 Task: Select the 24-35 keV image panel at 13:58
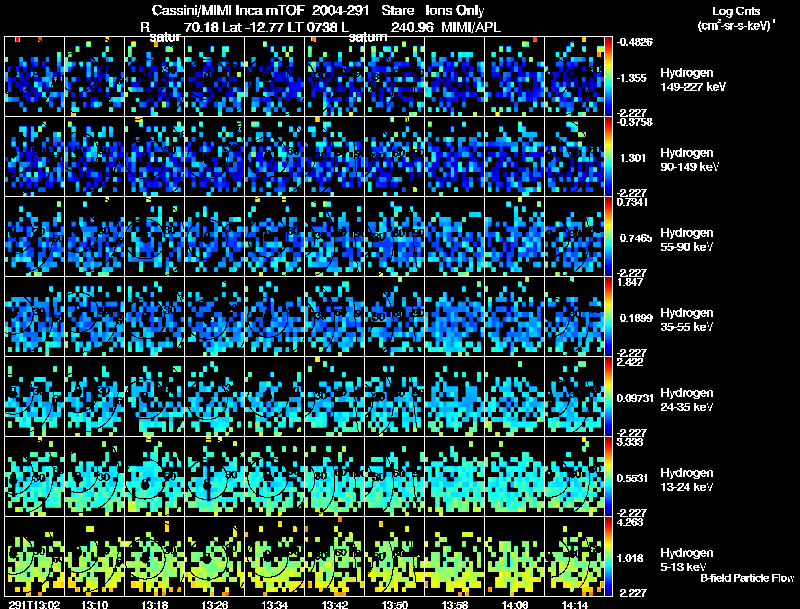(455, 396)
